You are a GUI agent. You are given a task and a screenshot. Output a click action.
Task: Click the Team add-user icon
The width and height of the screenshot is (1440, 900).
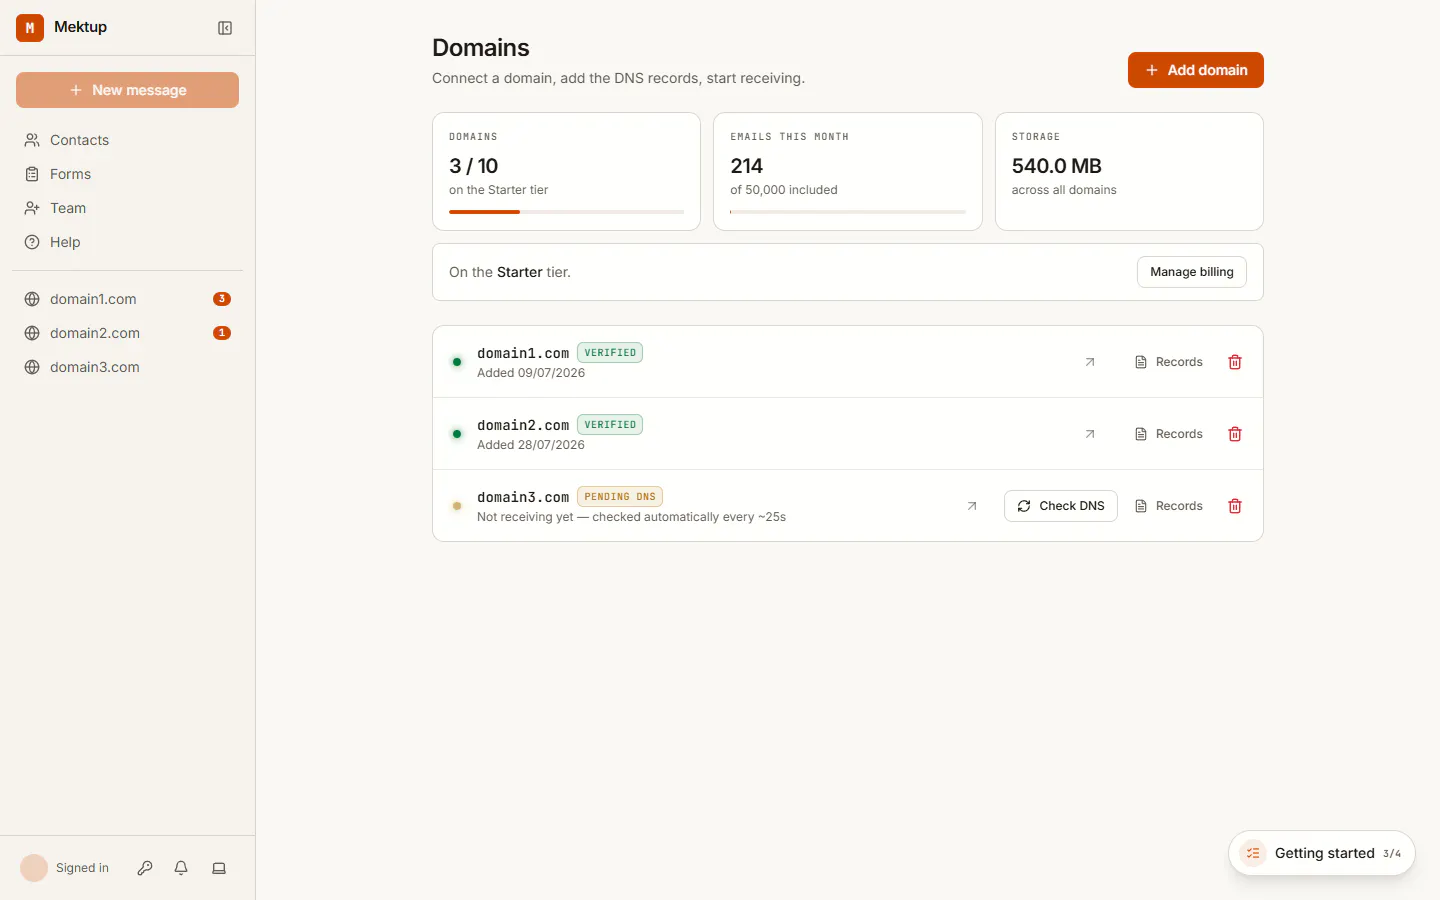coord(32,208)
